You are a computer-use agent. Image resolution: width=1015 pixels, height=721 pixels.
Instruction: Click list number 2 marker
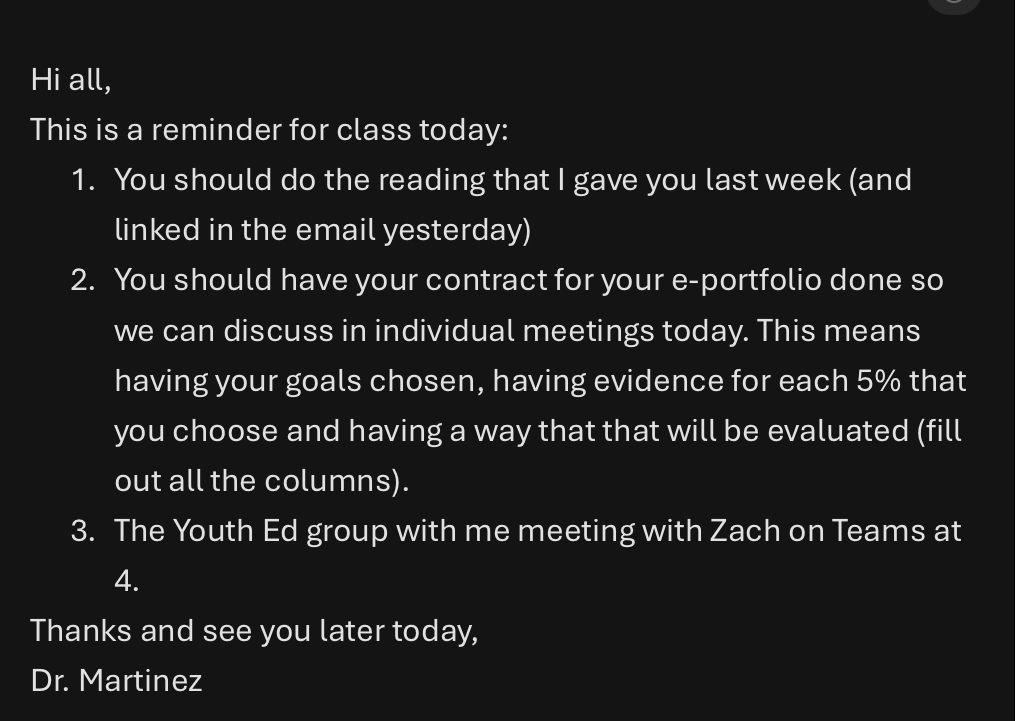(84, 280)
